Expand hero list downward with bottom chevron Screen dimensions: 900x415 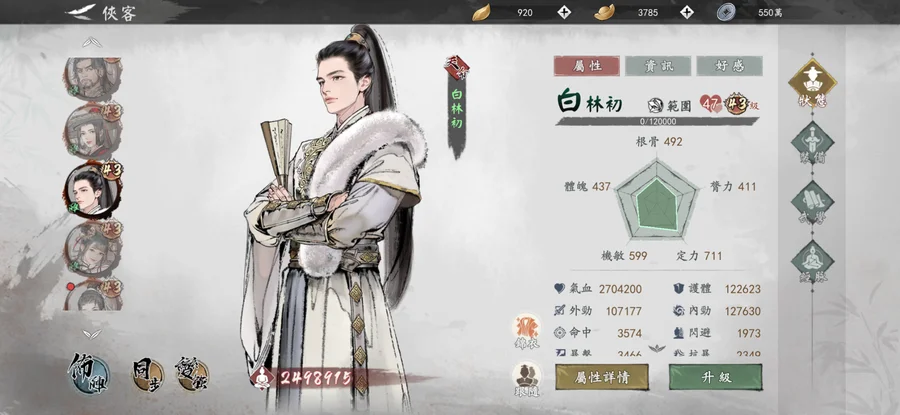pos(92,333)
